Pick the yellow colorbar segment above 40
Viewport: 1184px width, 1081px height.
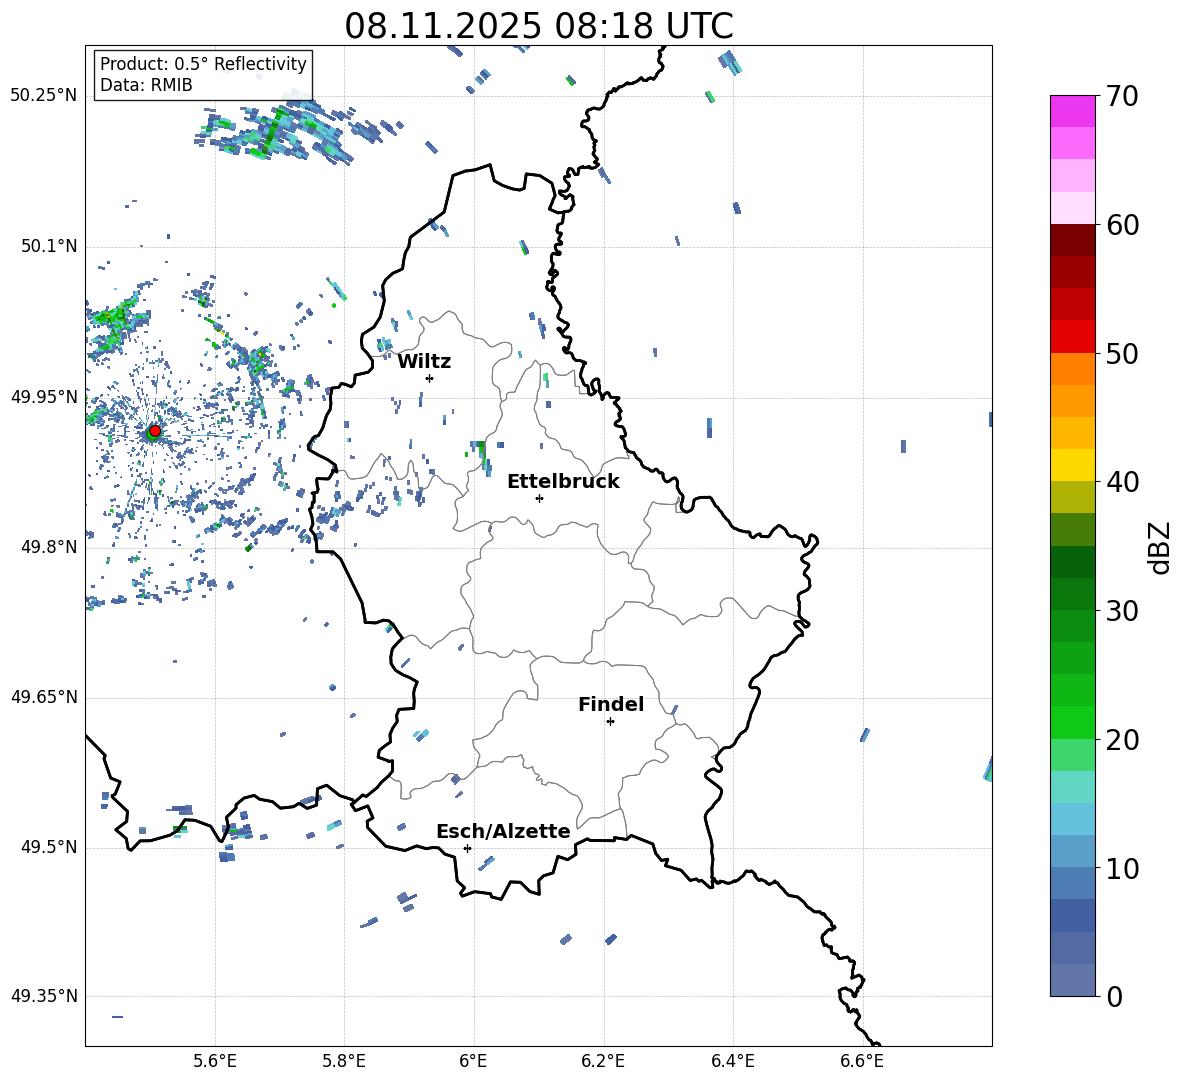coord(1072,465)
